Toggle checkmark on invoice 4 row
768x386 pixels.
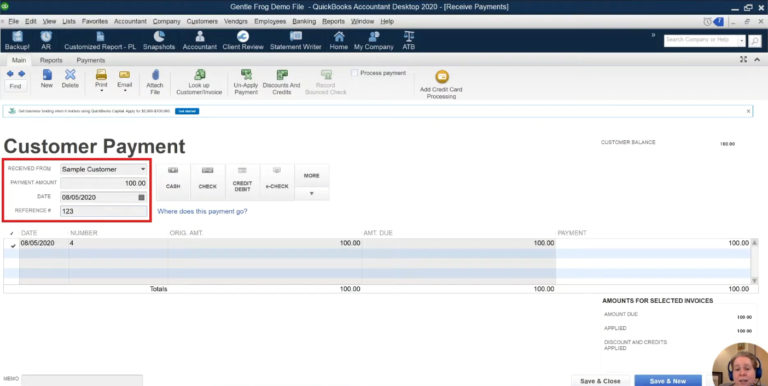(13, 244)
